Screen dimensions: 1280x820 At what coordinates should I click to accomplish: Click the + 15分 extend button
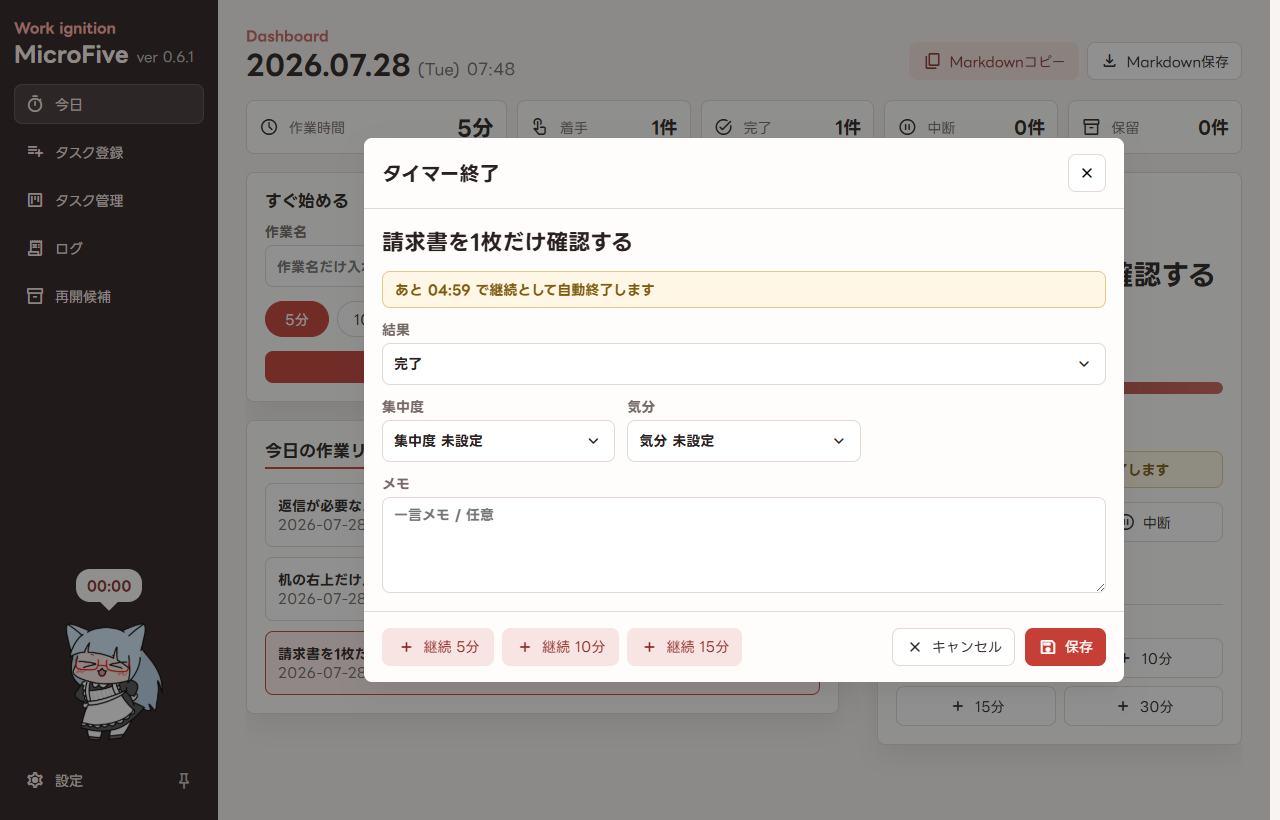[x=976, y=706]
